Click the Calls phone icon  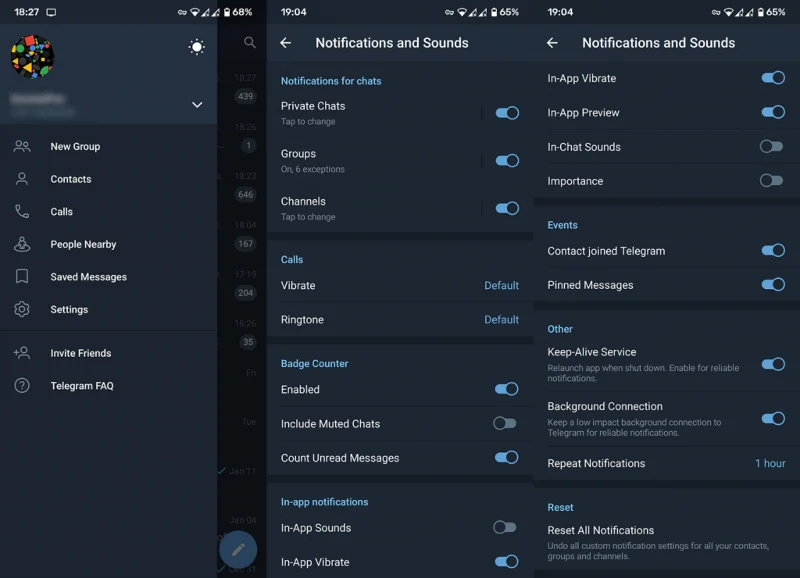click(22, 211)
